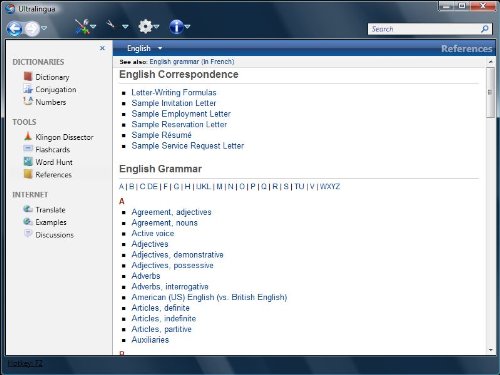Open Sample Employment Letter link
The width and height of the screenshot is (500, 375).
(x=181, y=114)
